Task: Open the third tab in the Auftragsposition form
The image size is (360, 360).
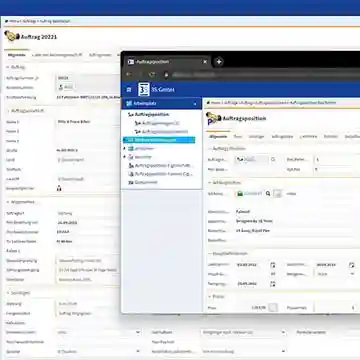Action: click(256, 136)
